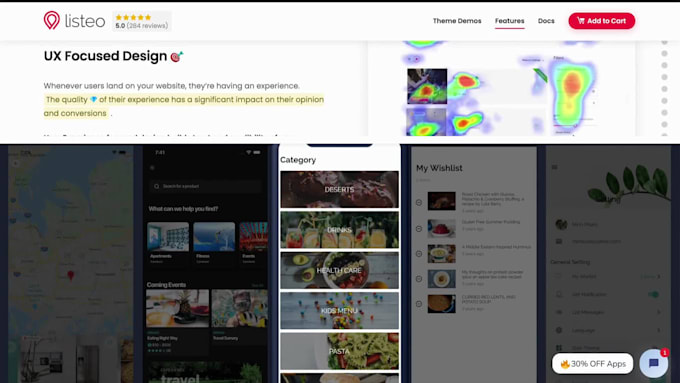680x383 pixels.
Task: Open the Summer Pudding wishlist thumbnail
Action: click(441, 228)
